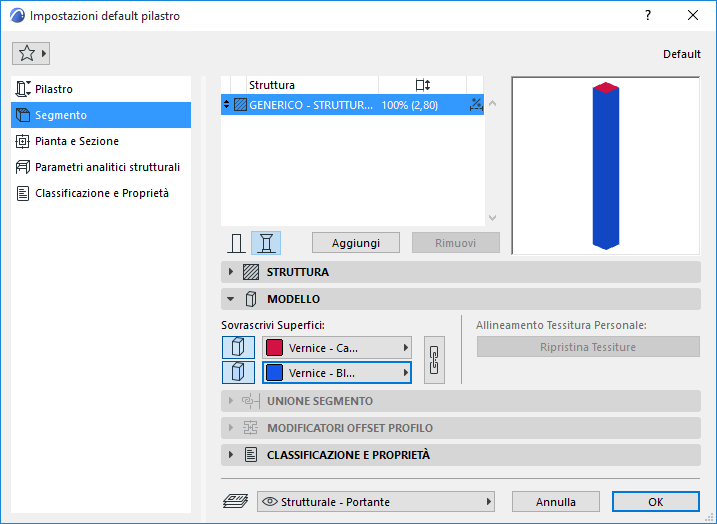Select the Pilastro settings page

click(x=101, y=89)
